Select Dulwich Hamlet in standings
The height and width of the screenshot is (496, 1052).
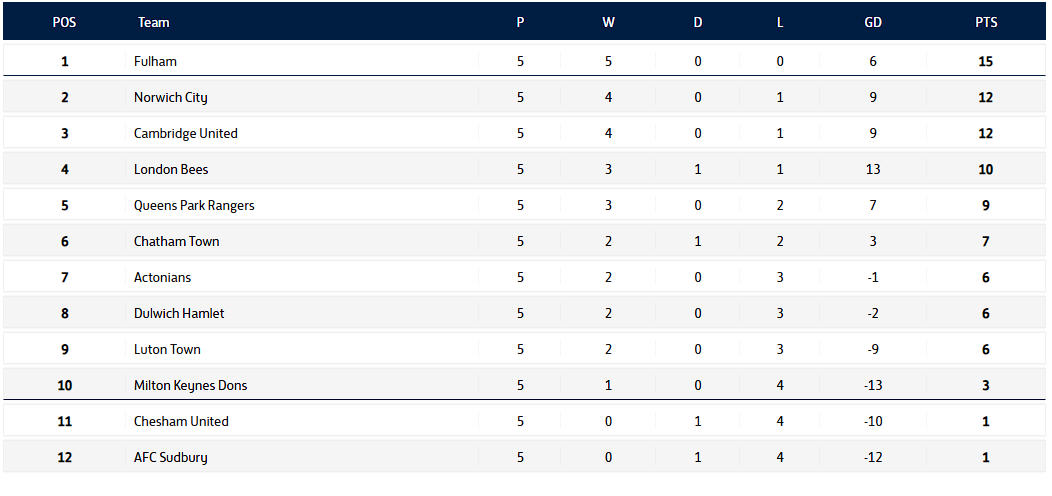click(x=179, y=313)
